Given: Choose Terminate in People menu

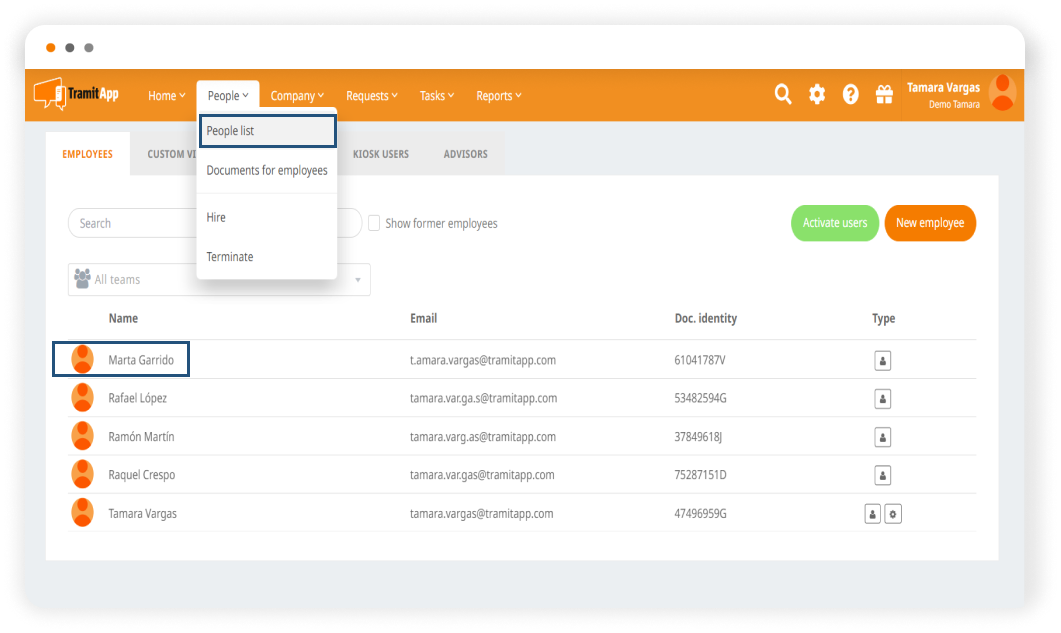Looking at the screenshot, I should click(x=230, y=257).
